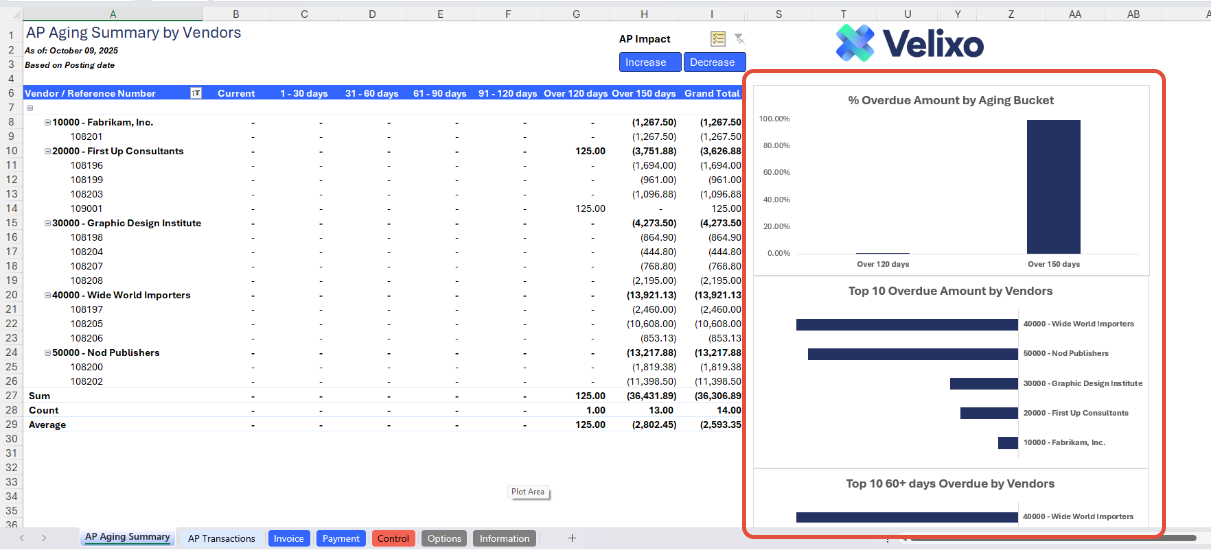This screenshot has height=550, width=1211.
Task: Switch to the Invoice sheet tab
Action: click(x=289, y=538)
